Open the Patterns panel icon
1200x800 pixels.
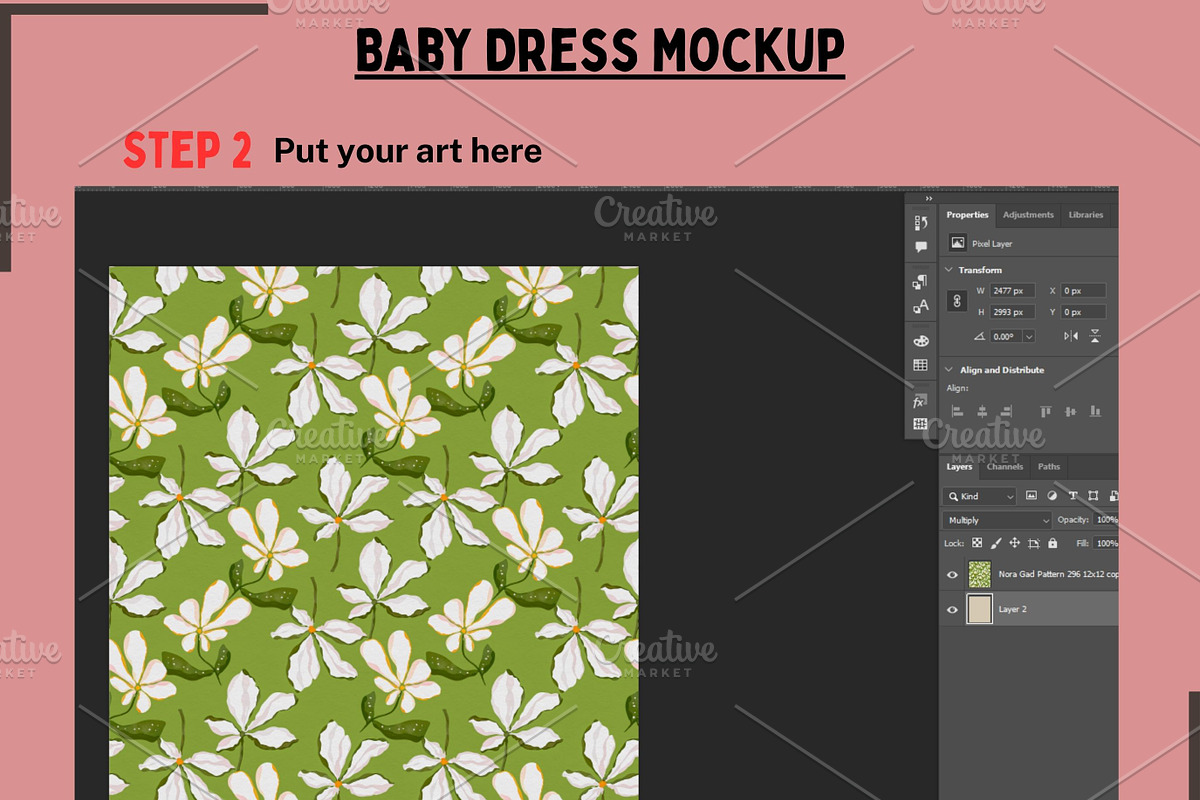pyautogui.click(x=920, y=423)
